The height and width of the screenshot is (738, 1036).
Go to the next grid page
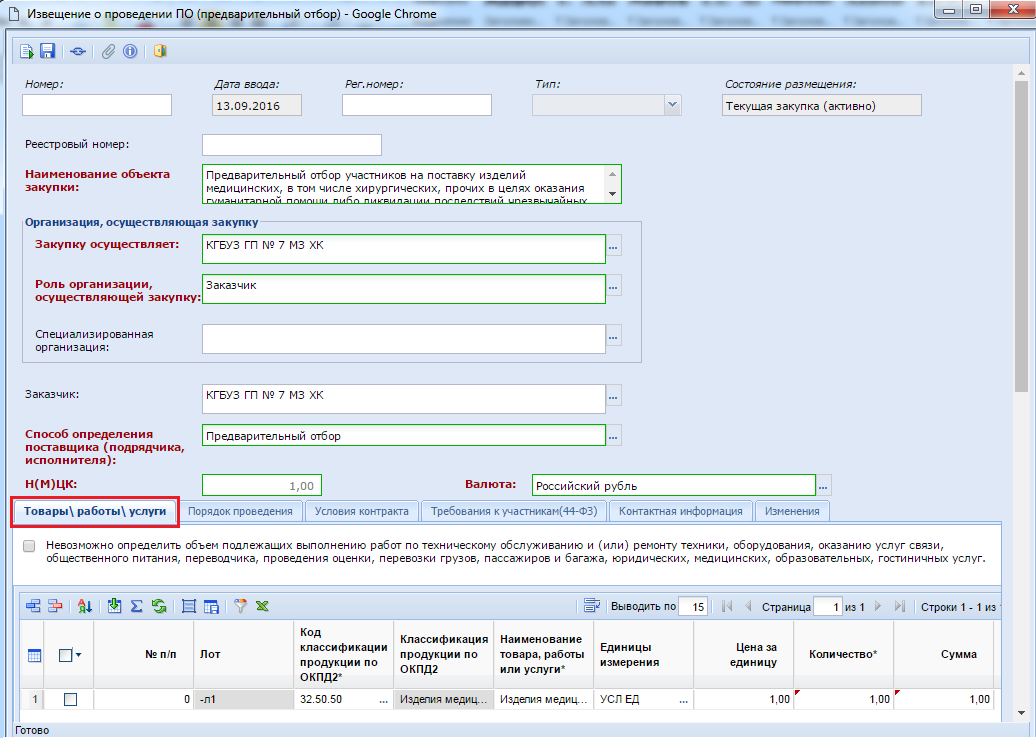[x=877, y=606]
